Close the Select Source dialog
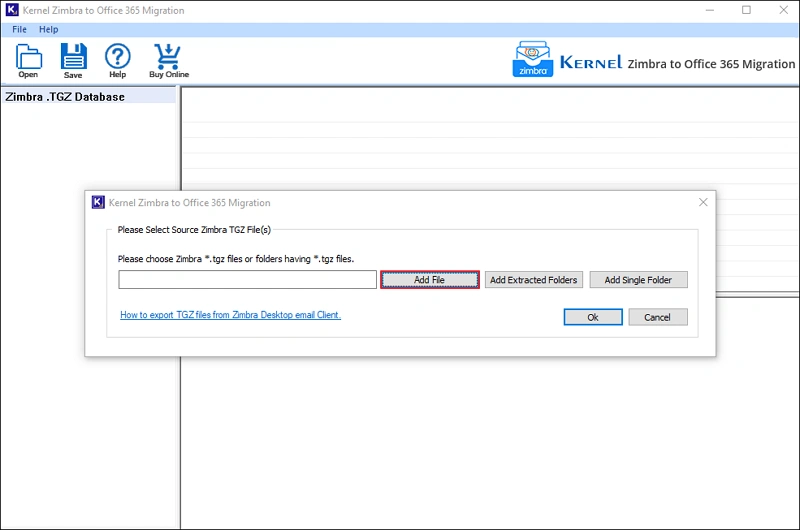Screen dimensions: 800x530 coord(703,203)
